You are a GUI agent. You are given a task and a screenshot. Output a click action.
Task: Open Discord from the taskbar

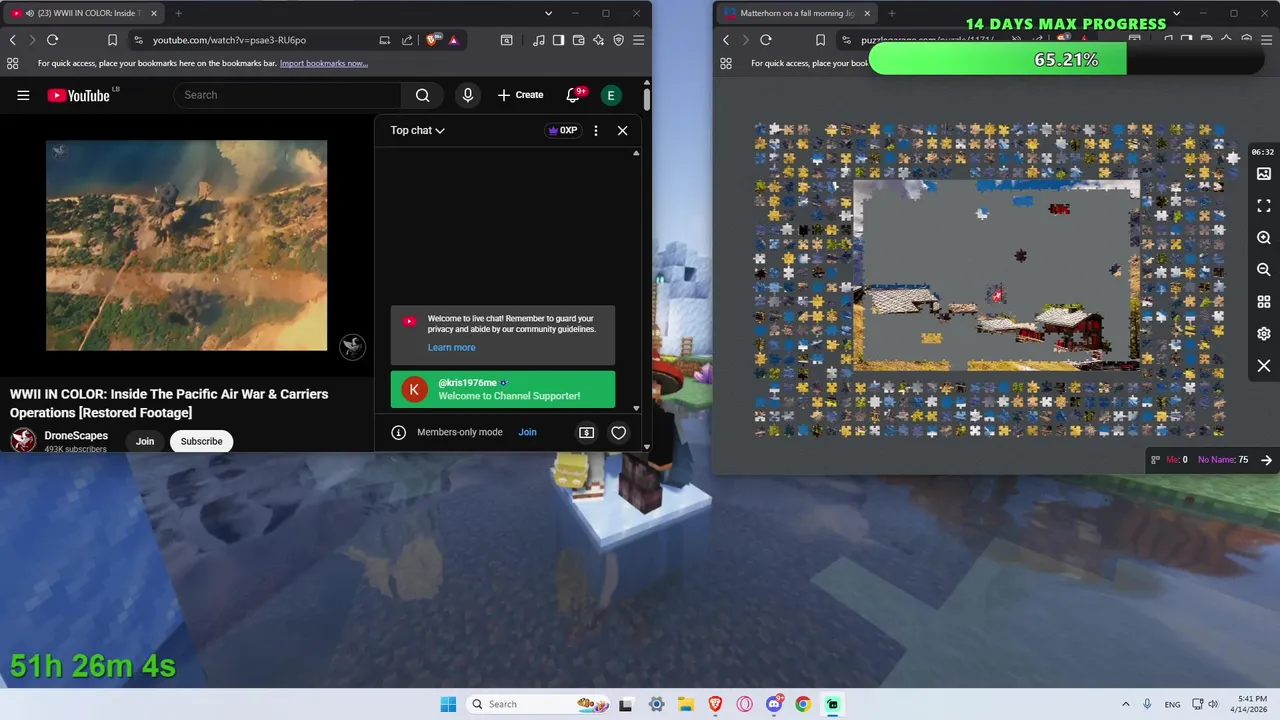pos(774,704)
